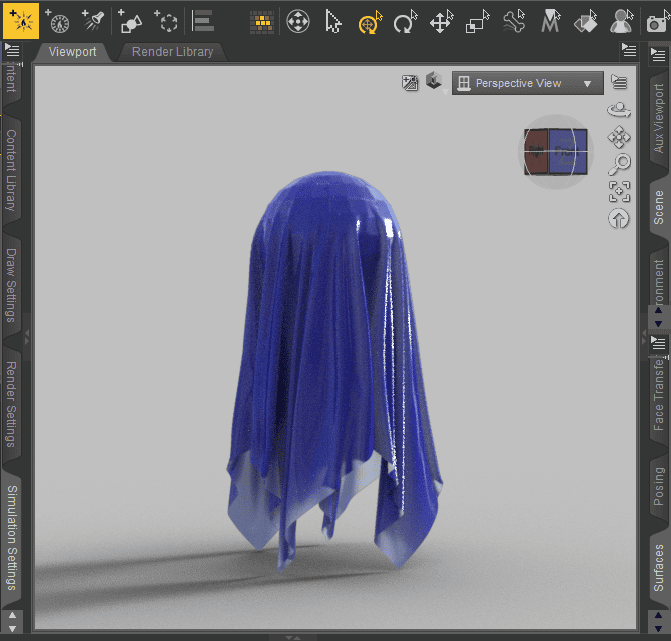
Task: Select the Region Navigator figure tool
Action: [622, 22]
